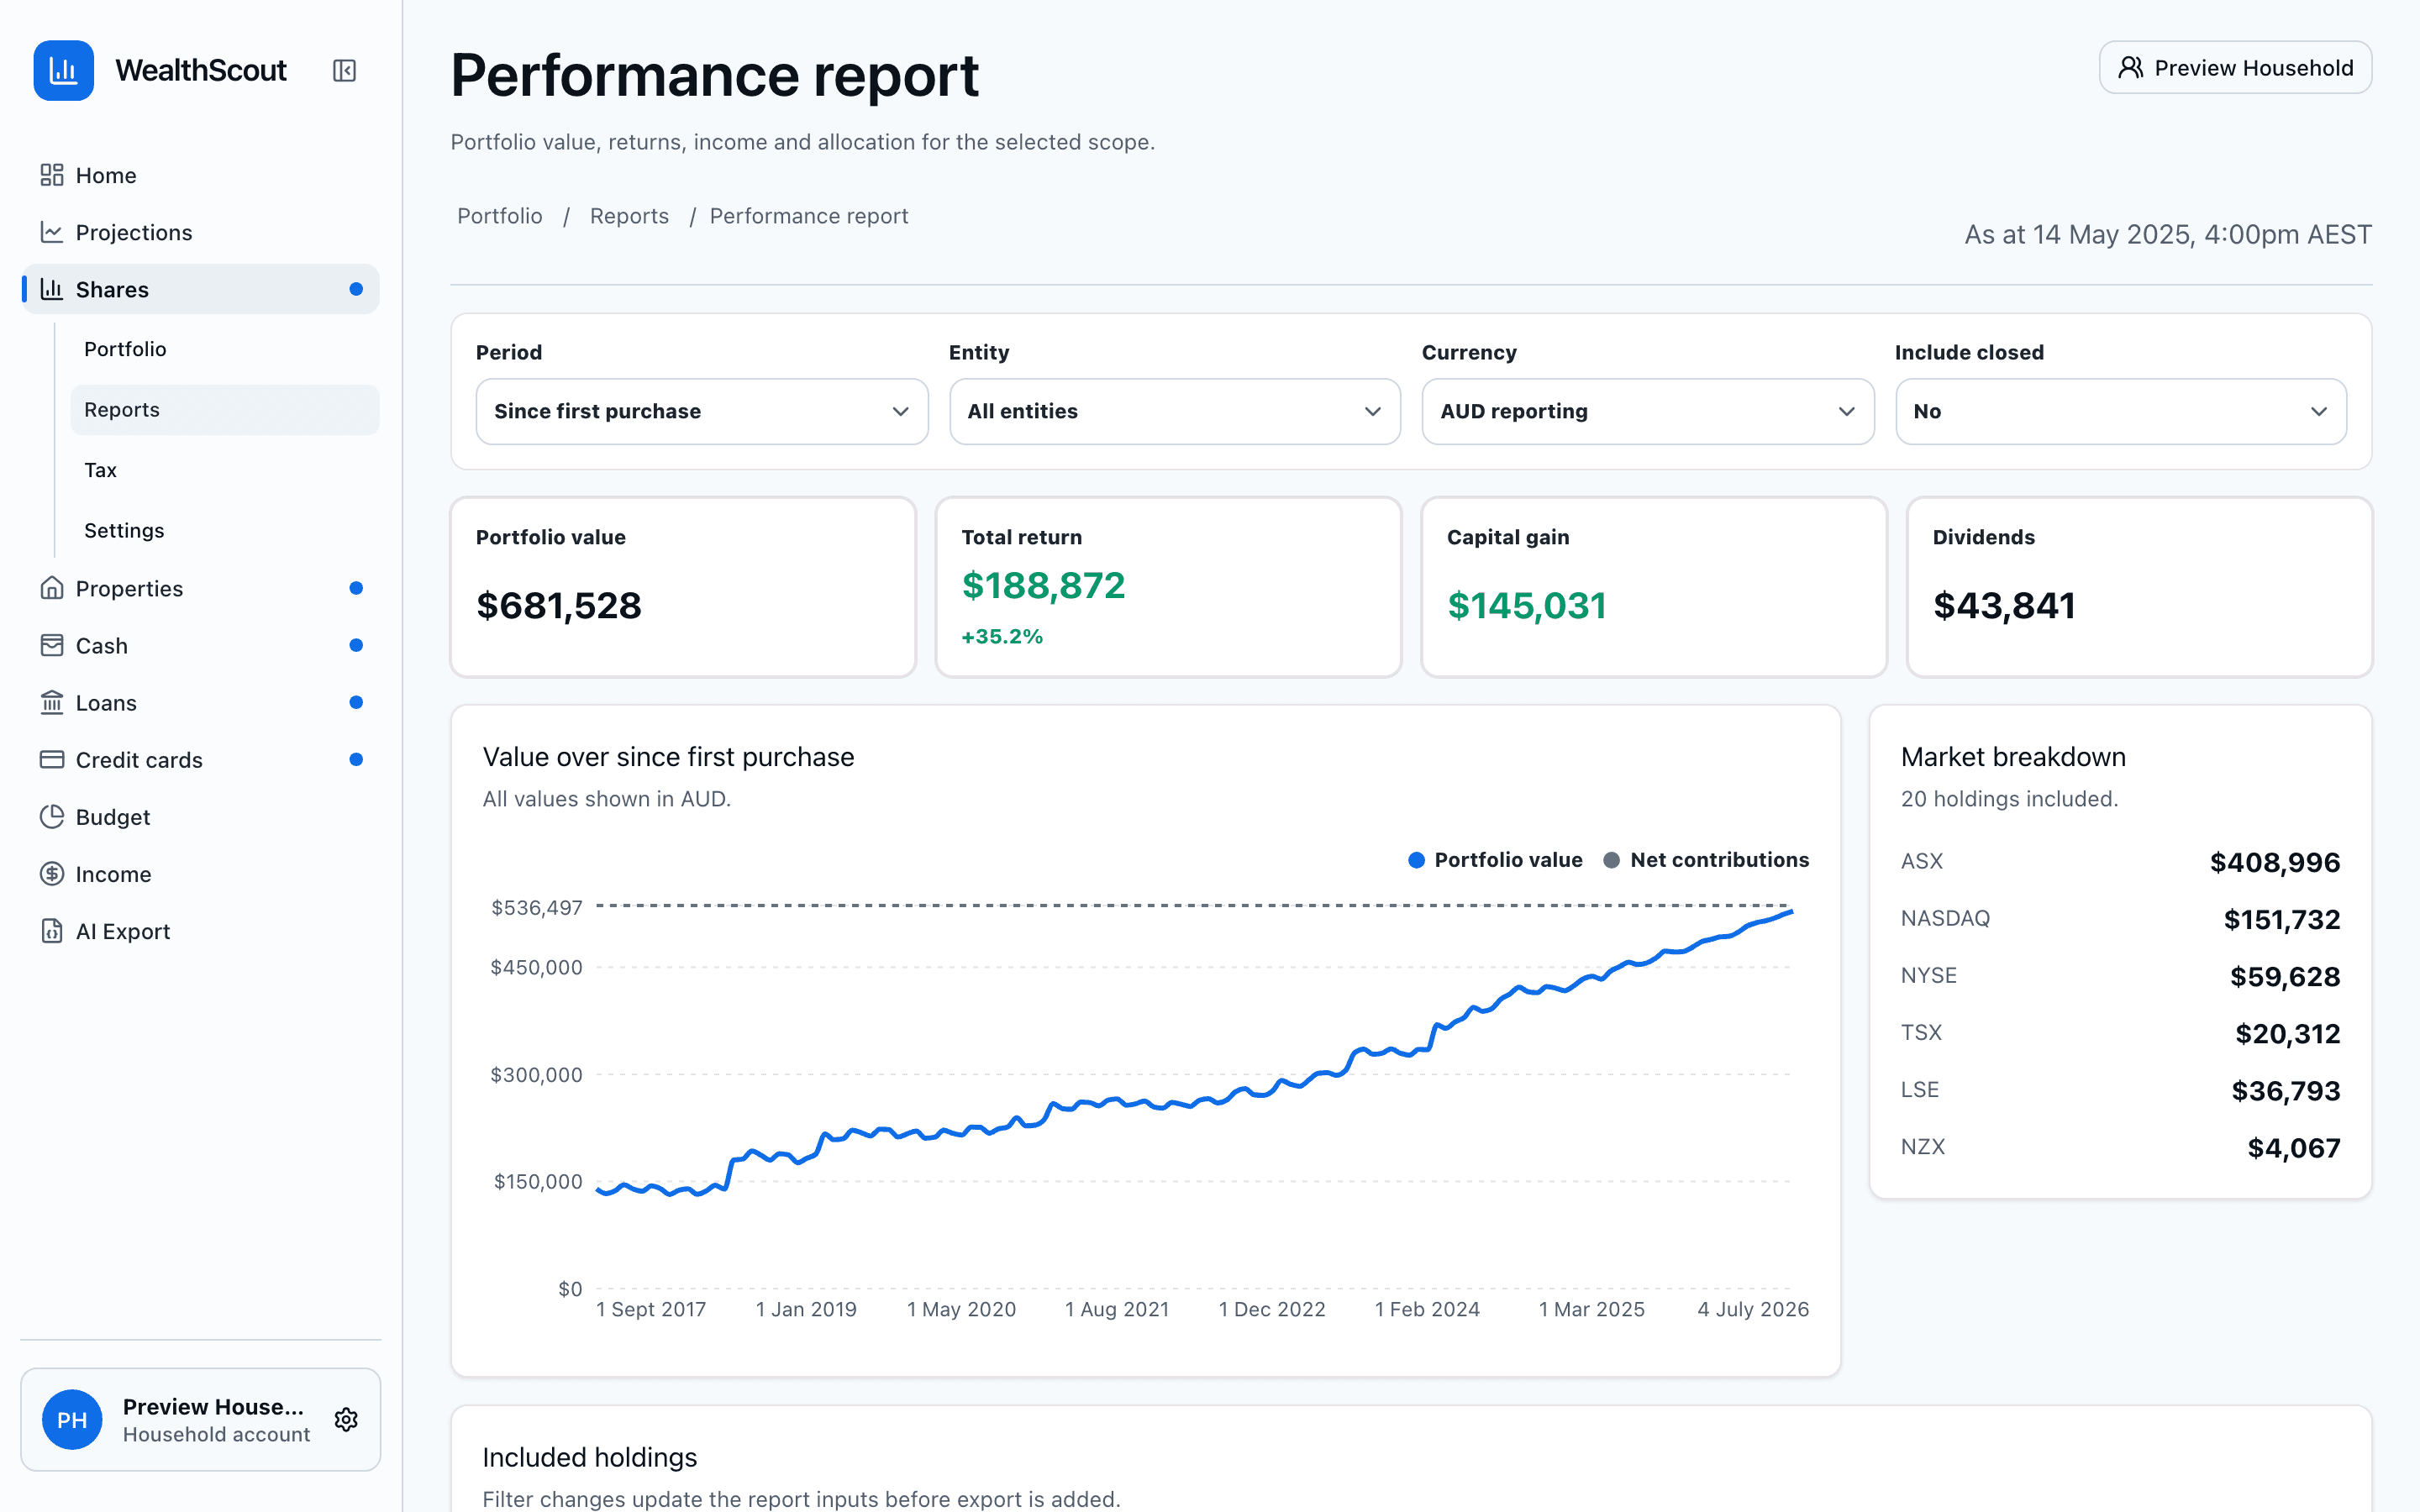Open the Entity dropdown
This screenshot has height=1512, width=2420.
click(1174, 411)
